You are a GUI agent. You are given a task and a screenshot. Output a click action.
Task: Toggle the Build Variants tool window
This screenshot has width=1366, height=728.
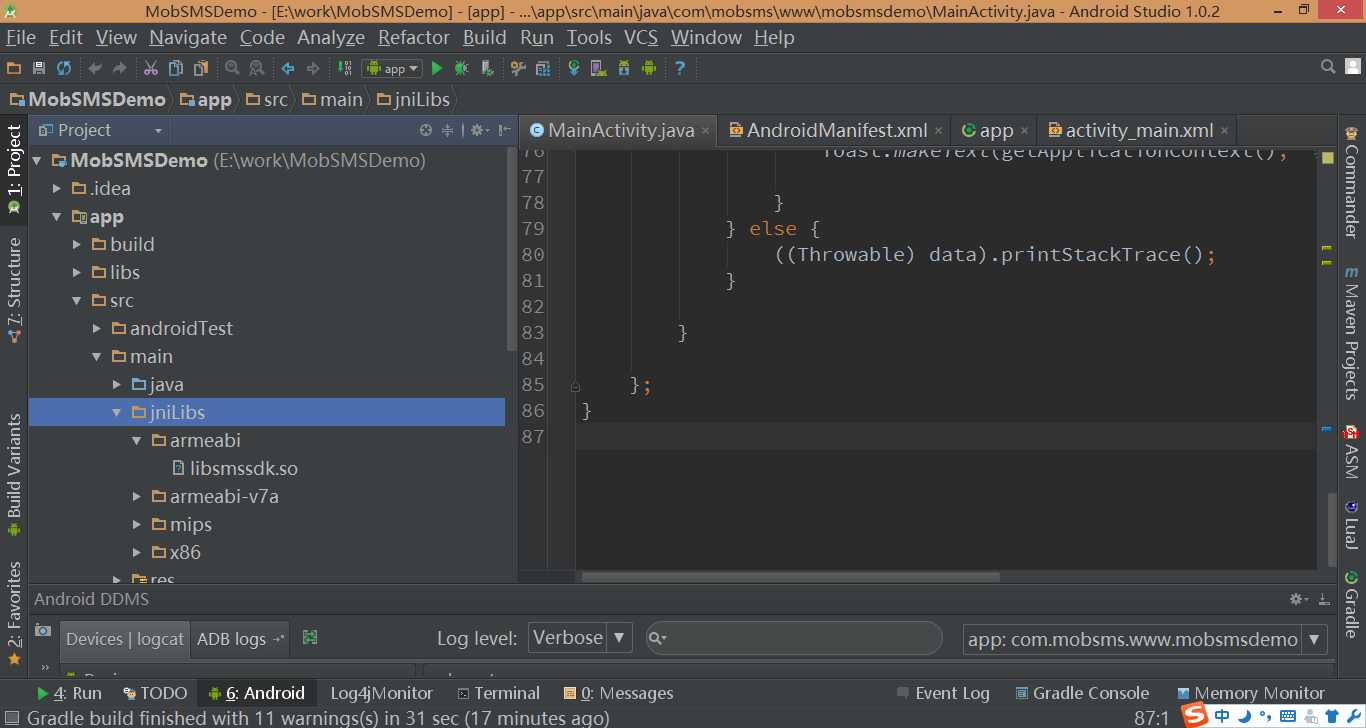point(14,475)
